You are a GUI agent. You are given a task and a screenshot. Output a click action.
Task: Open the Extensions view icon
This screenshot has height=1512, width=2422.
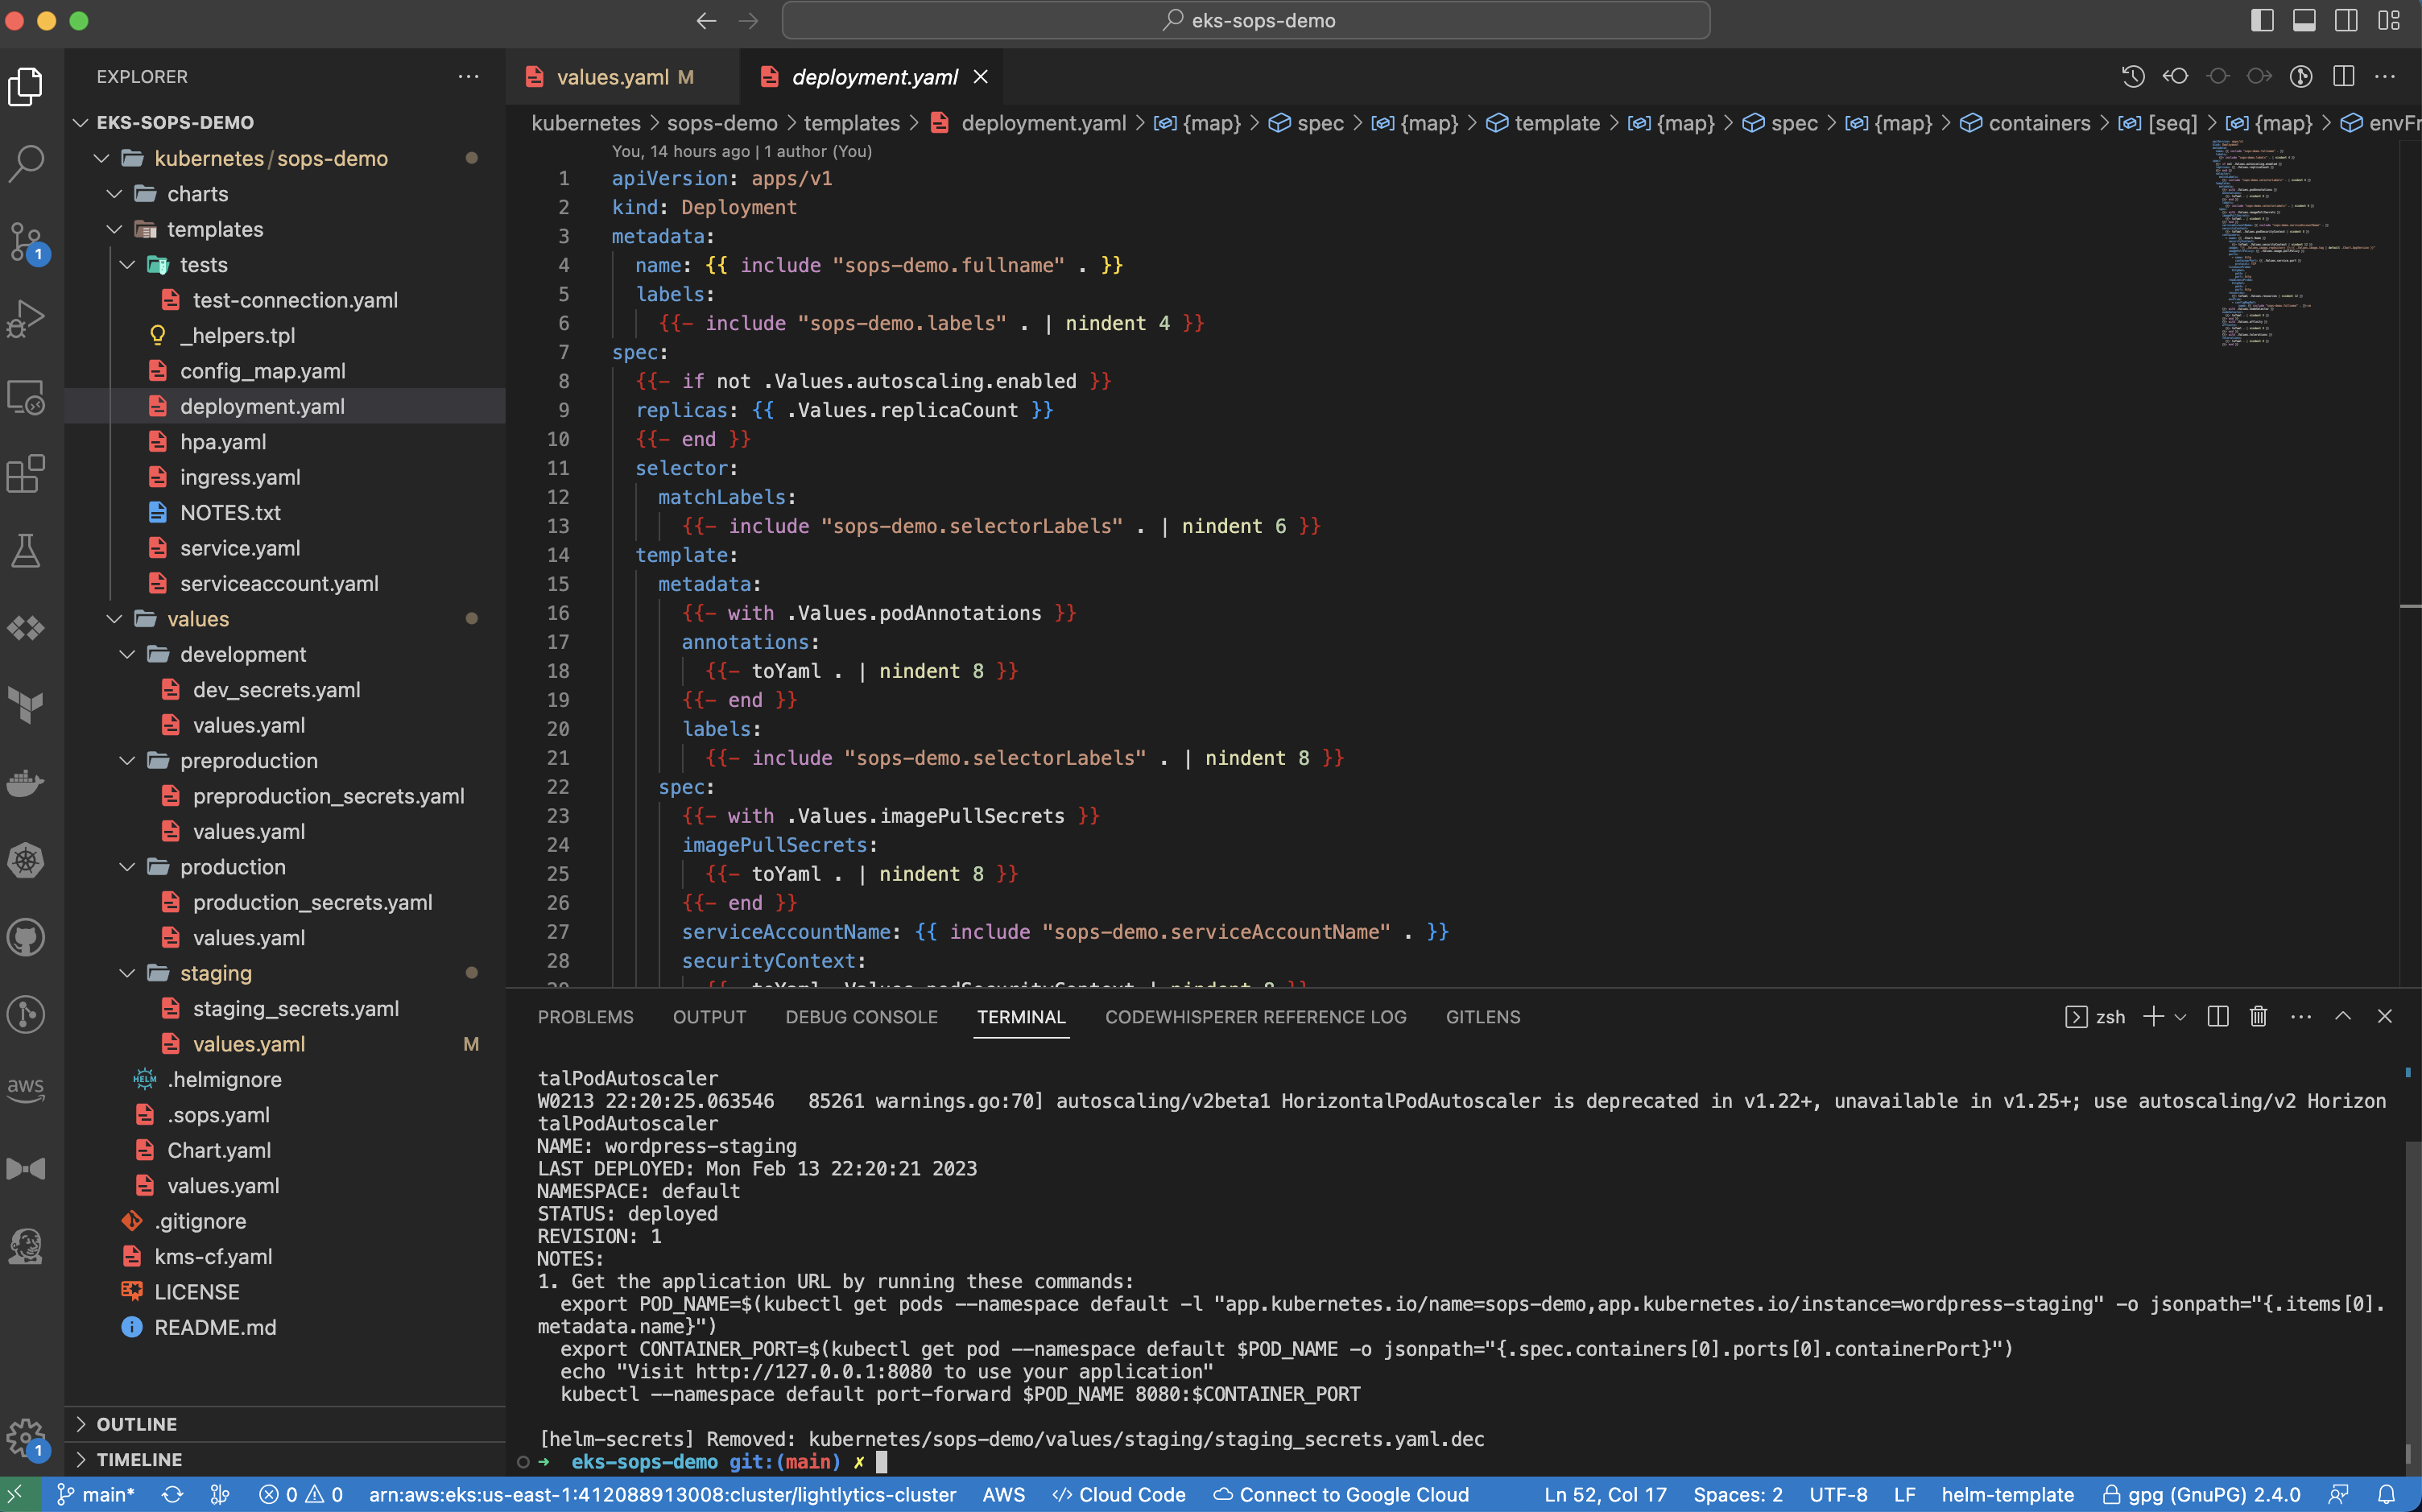(x=26, y=474)
